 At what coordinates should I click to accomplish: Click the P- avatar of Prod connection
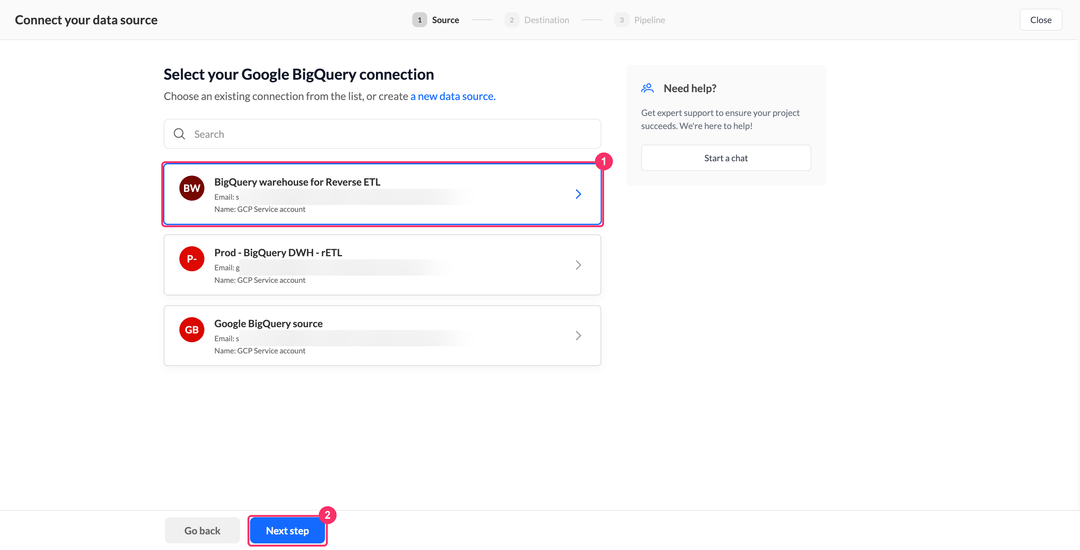tap(191, 259)
